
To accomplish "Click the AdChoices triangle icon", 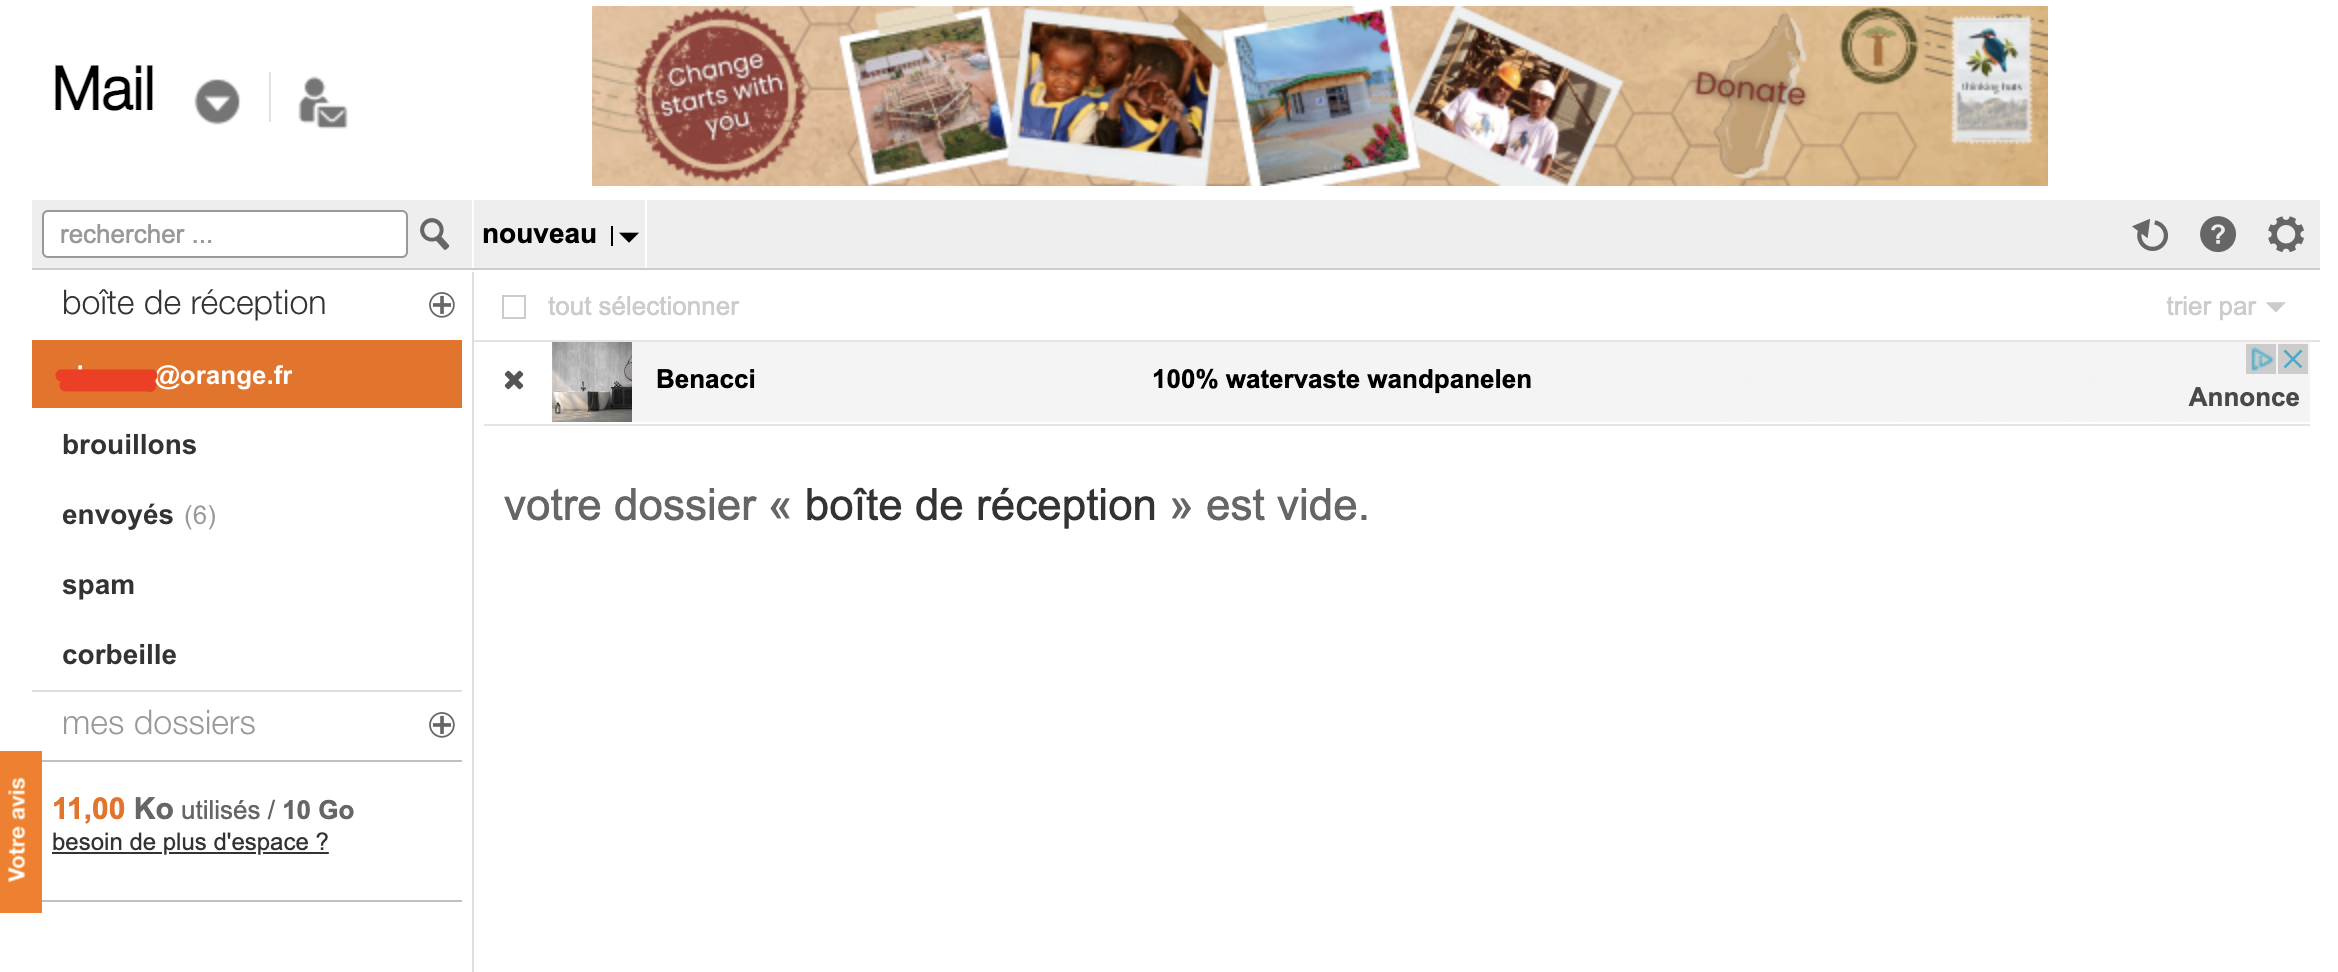I will (2260, 359).
